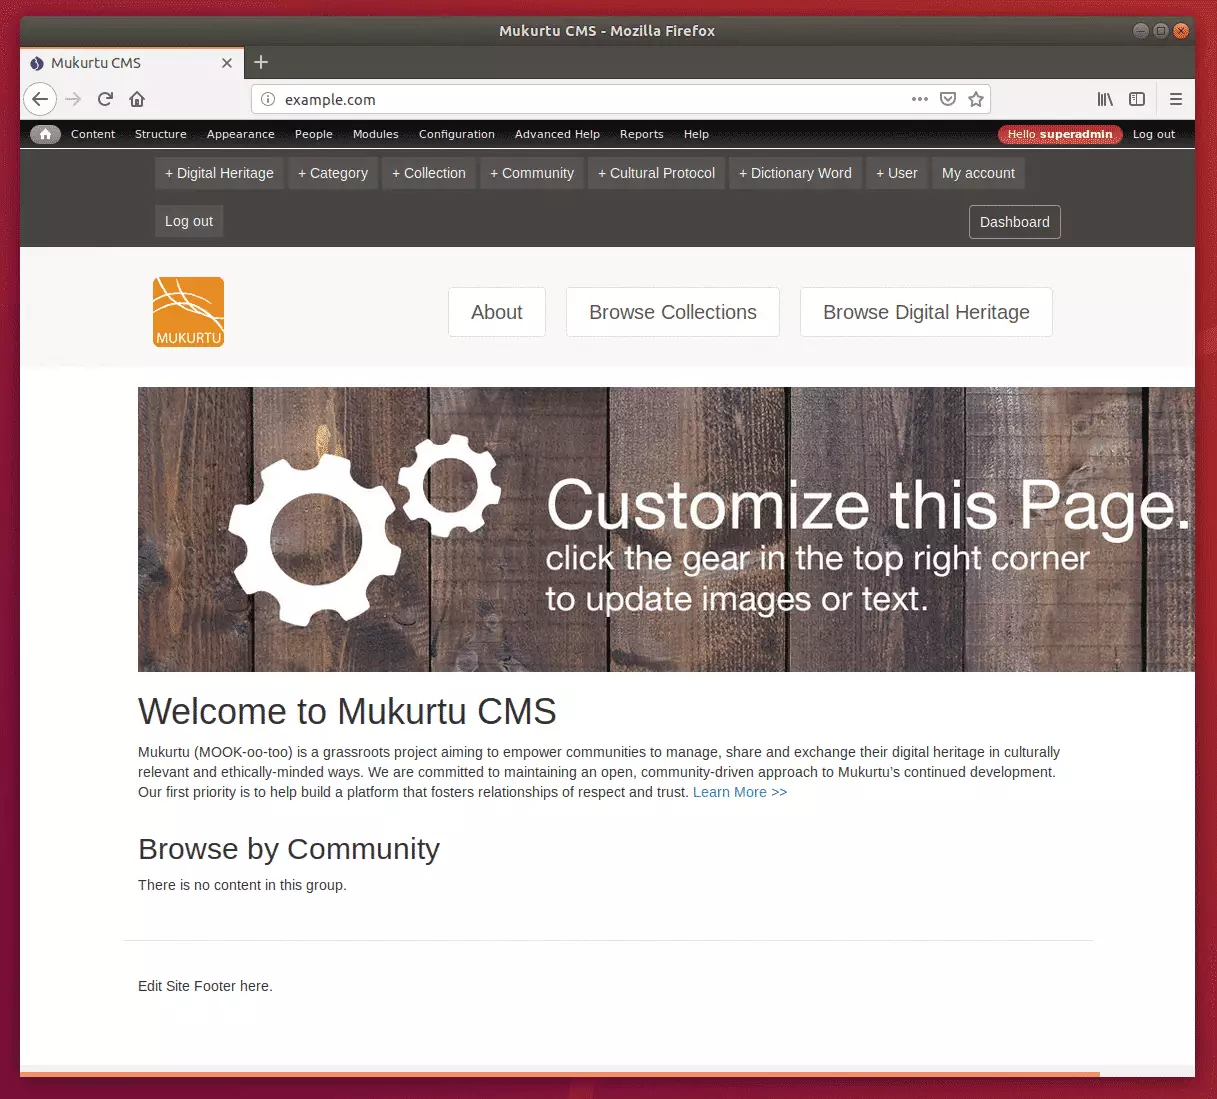Viewport: 1217px width, 1099px height.
Task: Click the horizontal scrollbar at page bottom
Action: pos(560,1074)
